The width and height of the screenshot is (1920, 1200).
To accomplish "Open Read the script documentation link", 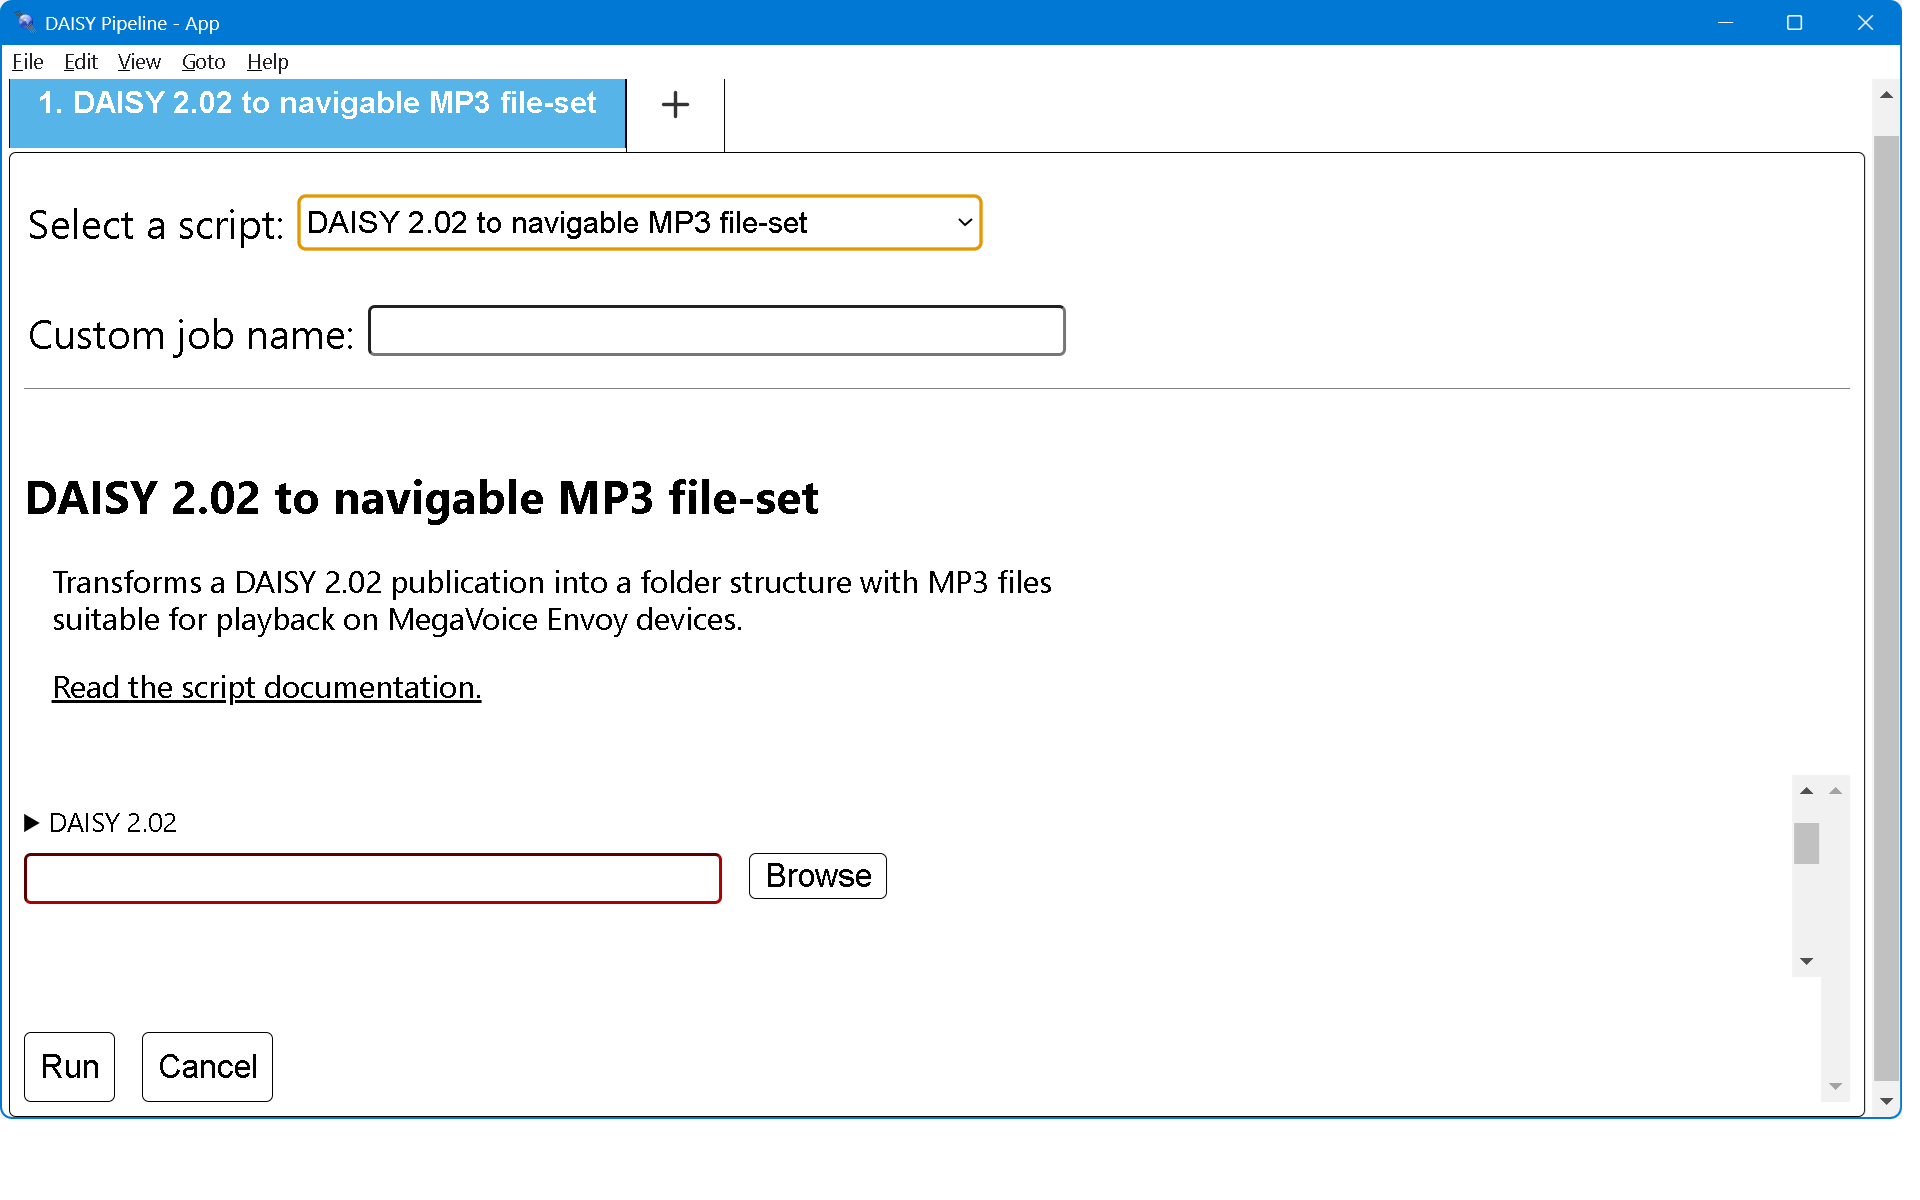I will (267, 688).
